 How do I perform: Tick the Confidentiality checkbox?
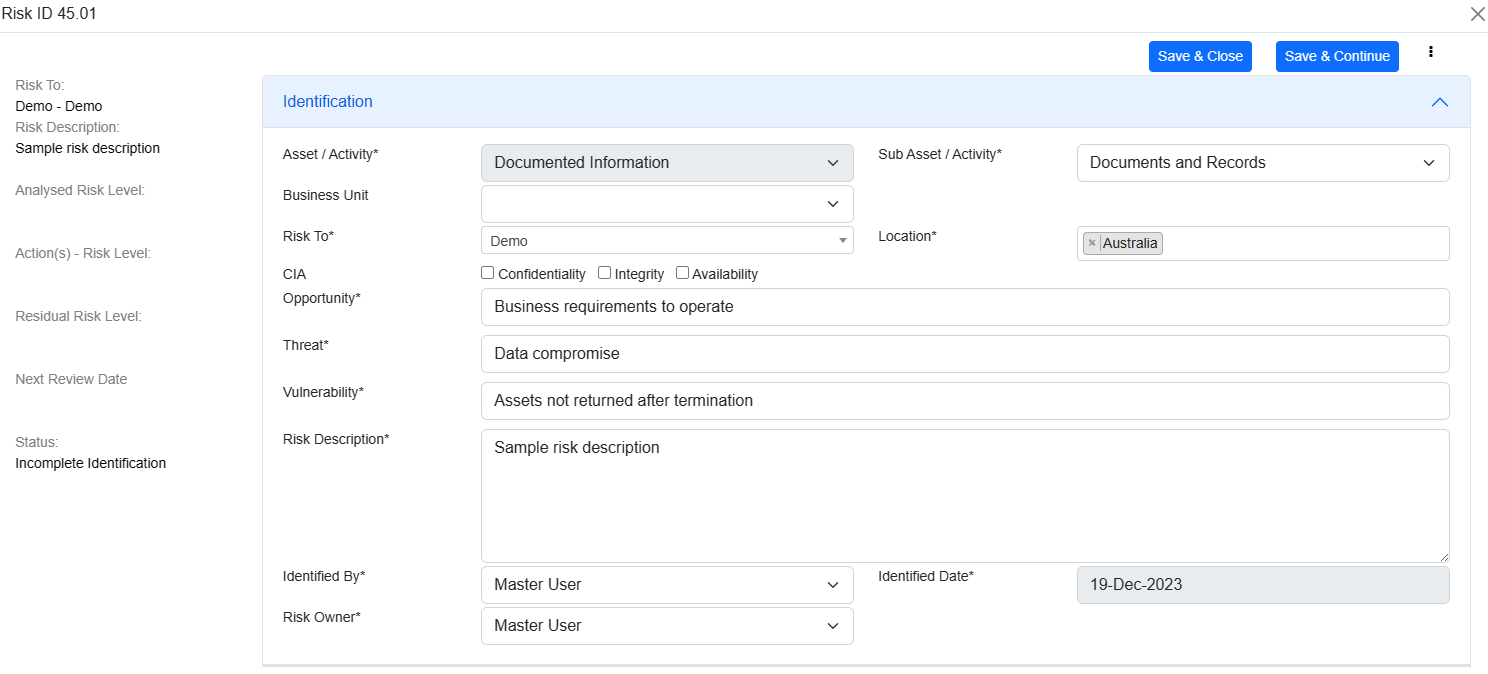pyautogui.click(x=488, y=273)
